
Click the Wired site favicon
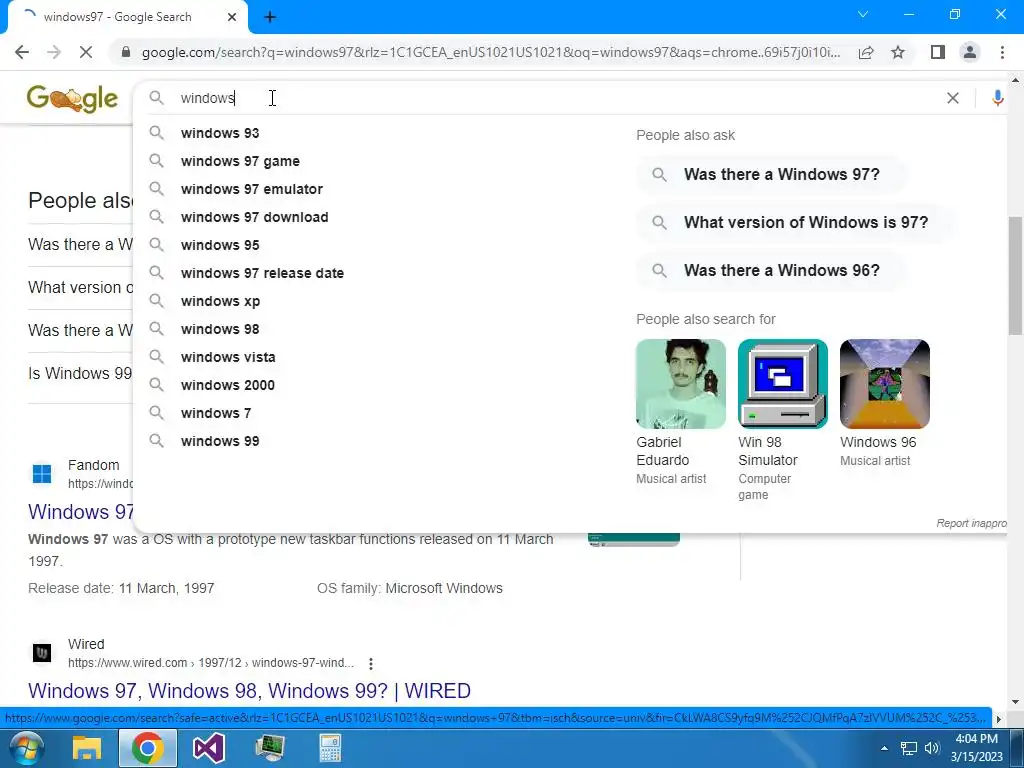click(x=42, y=653)
